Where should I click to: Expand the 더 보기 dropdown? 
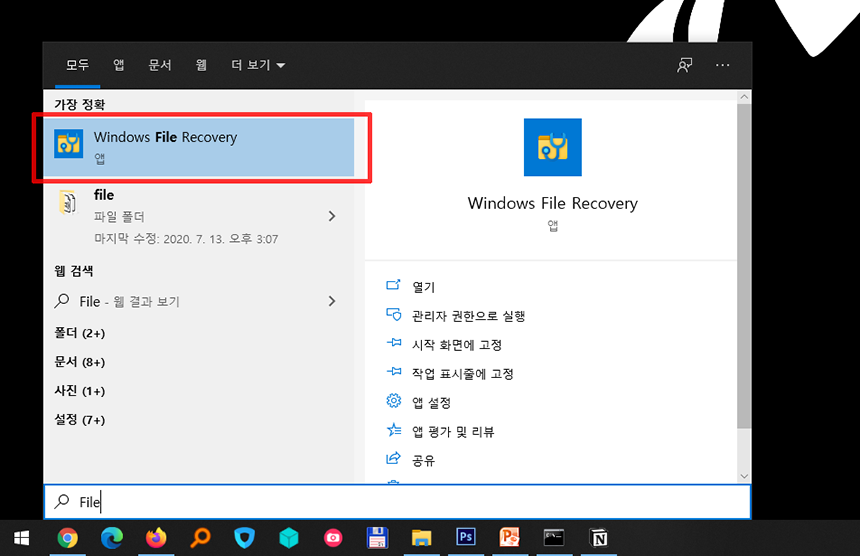tap(258, 65)
